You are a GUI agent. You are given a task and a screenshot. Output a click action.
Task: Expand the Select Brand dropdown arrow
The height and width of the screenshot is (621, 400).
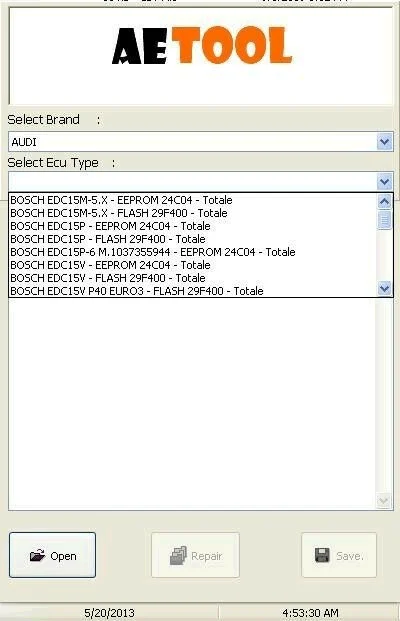coord(384,142)
